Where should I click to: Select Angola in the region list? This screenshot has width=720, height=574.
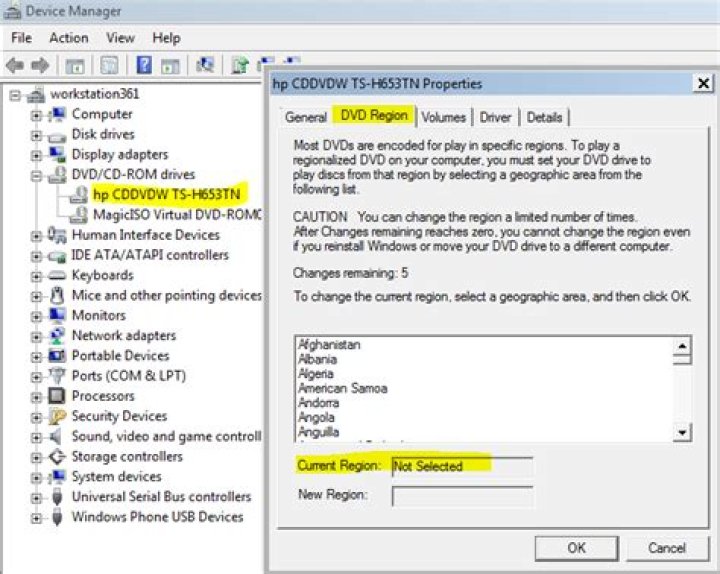316,417
